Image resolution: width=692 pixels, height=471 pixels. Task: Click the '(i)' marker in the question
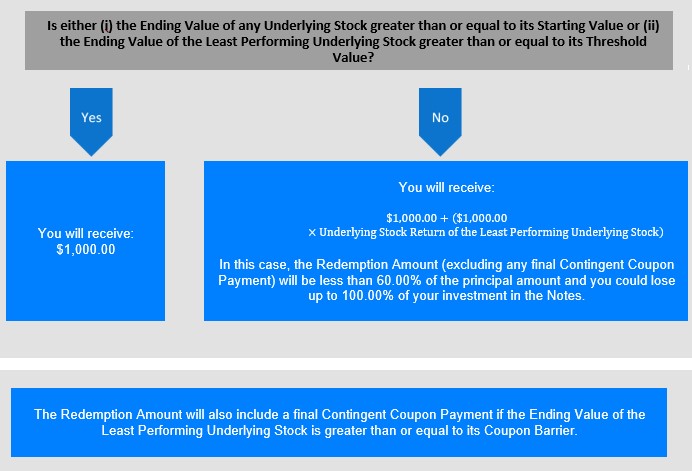pyautogui.click(x=106, y=26)
